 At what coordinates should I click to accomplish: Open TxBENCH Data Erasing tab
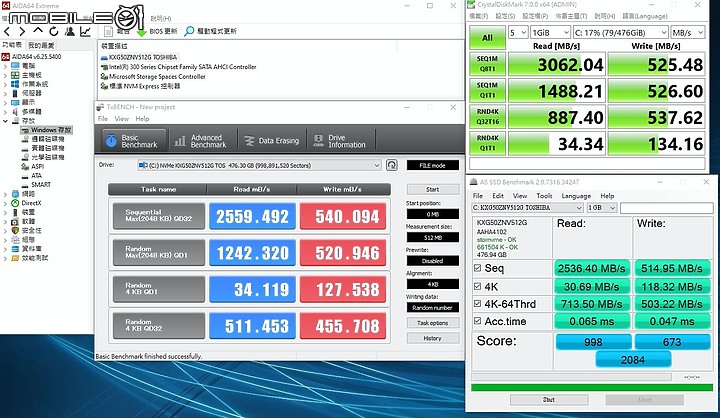coord(272,141)
